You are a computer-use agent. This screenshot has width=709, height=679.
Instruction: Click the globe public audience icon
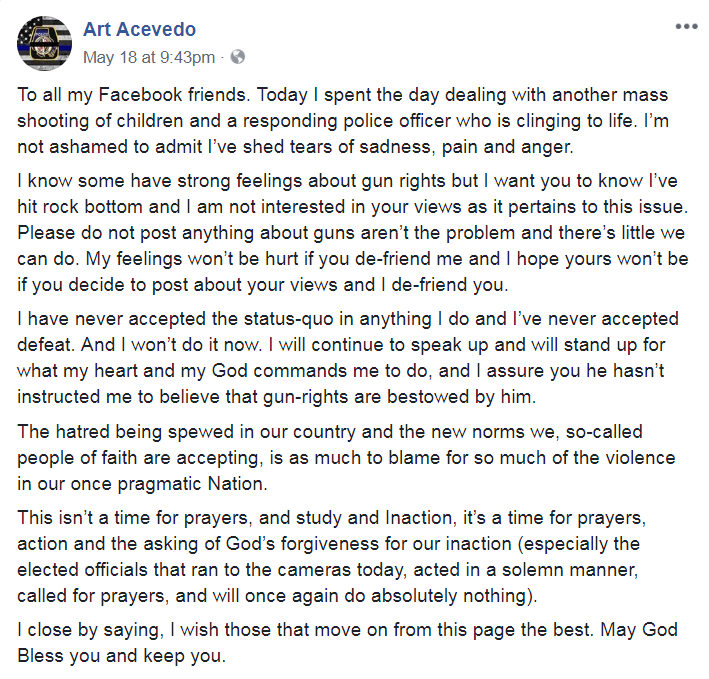coord(238,57)
